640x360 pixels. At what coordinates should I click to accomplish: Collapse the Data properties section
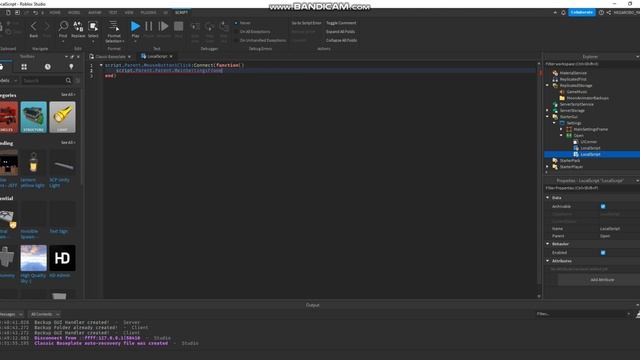click(x=548, y=198)
